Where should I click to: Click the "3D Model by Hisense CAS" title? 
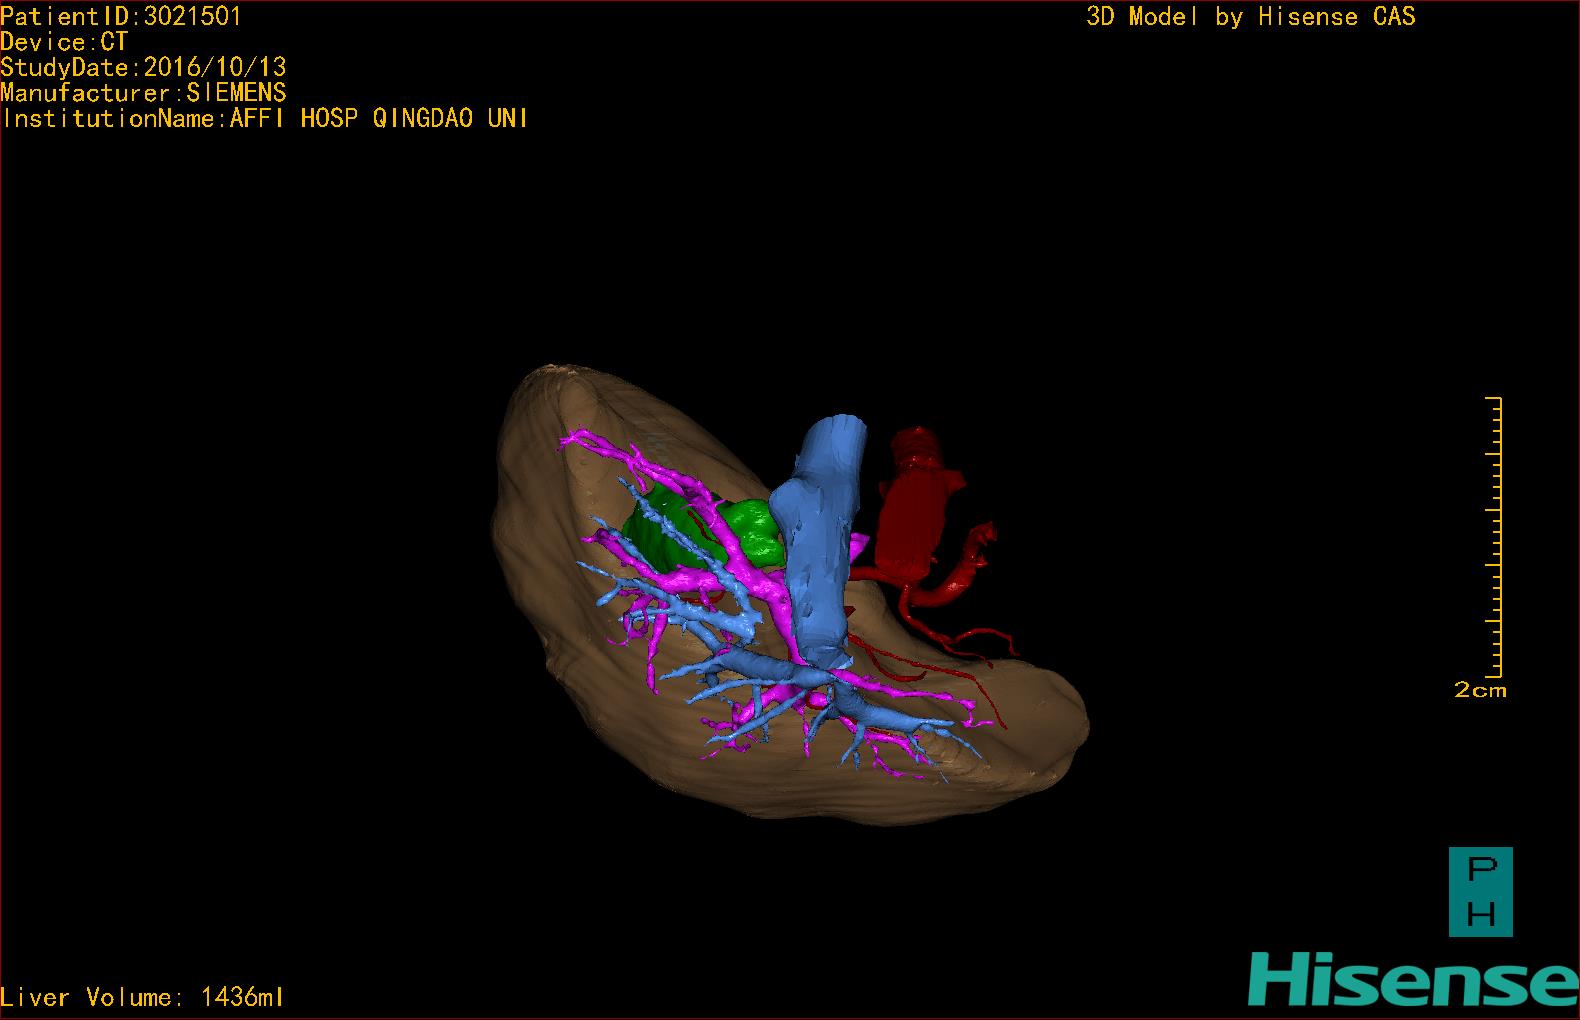click(1251, 17)
